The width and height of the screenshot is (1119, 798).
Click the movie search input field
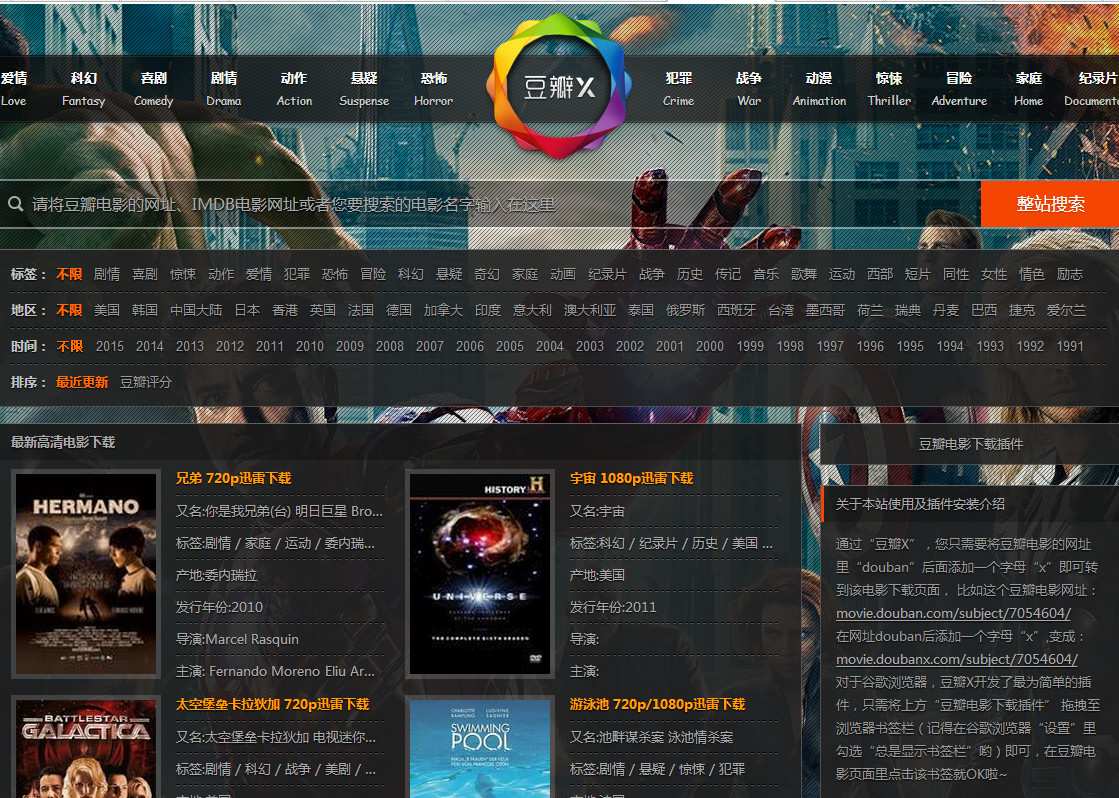click(x=490, y=204)
